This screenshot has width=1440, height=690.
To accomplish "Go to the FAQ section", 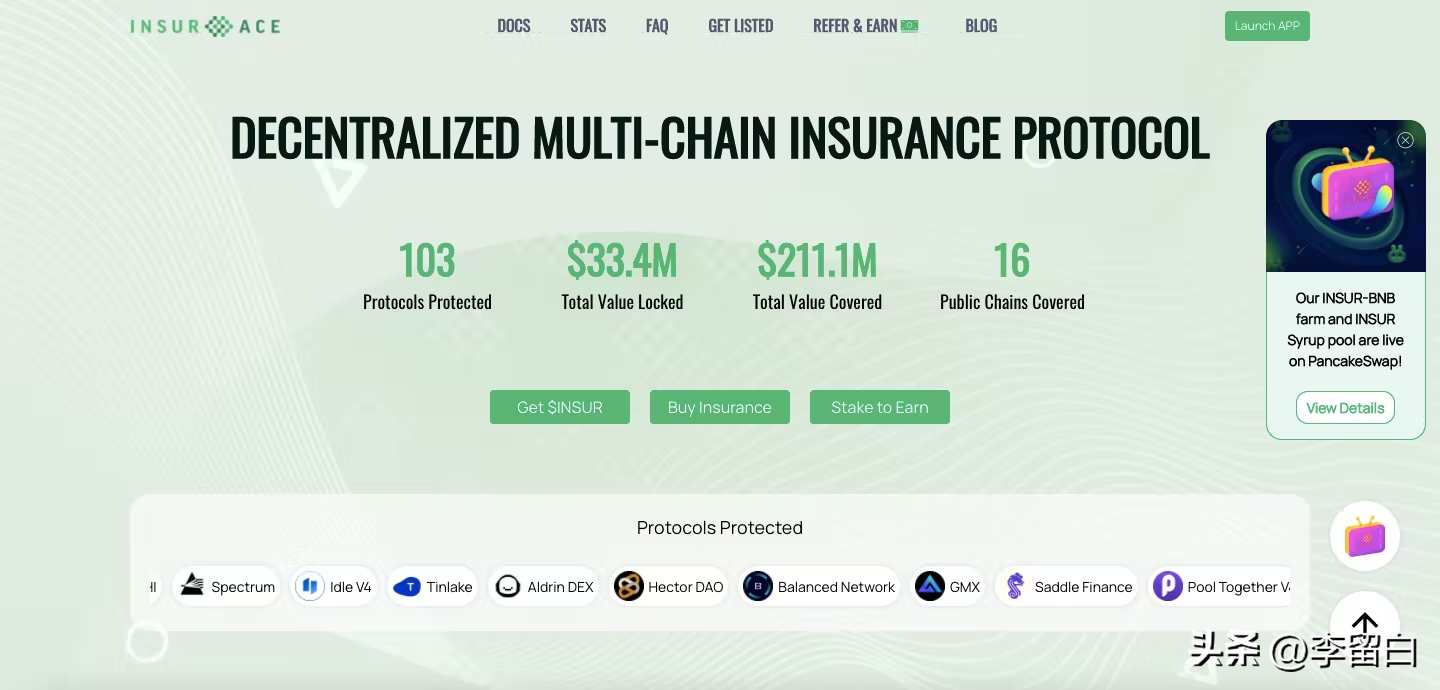I will coord(657,26).
